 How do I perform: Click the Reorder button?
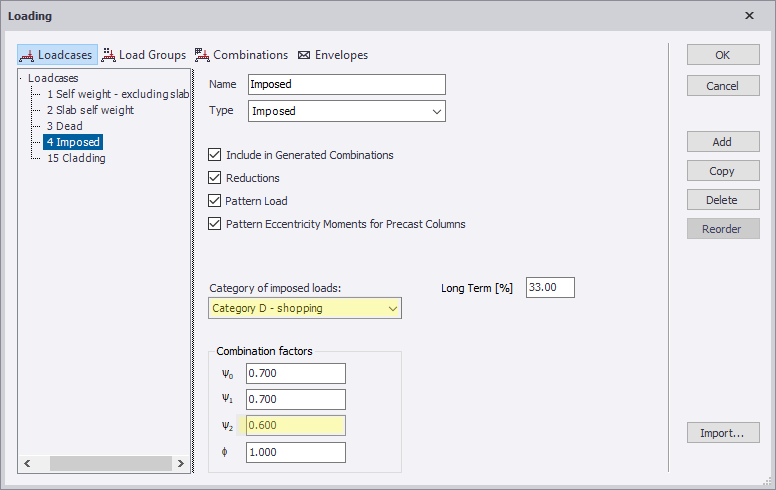[723, 229]
